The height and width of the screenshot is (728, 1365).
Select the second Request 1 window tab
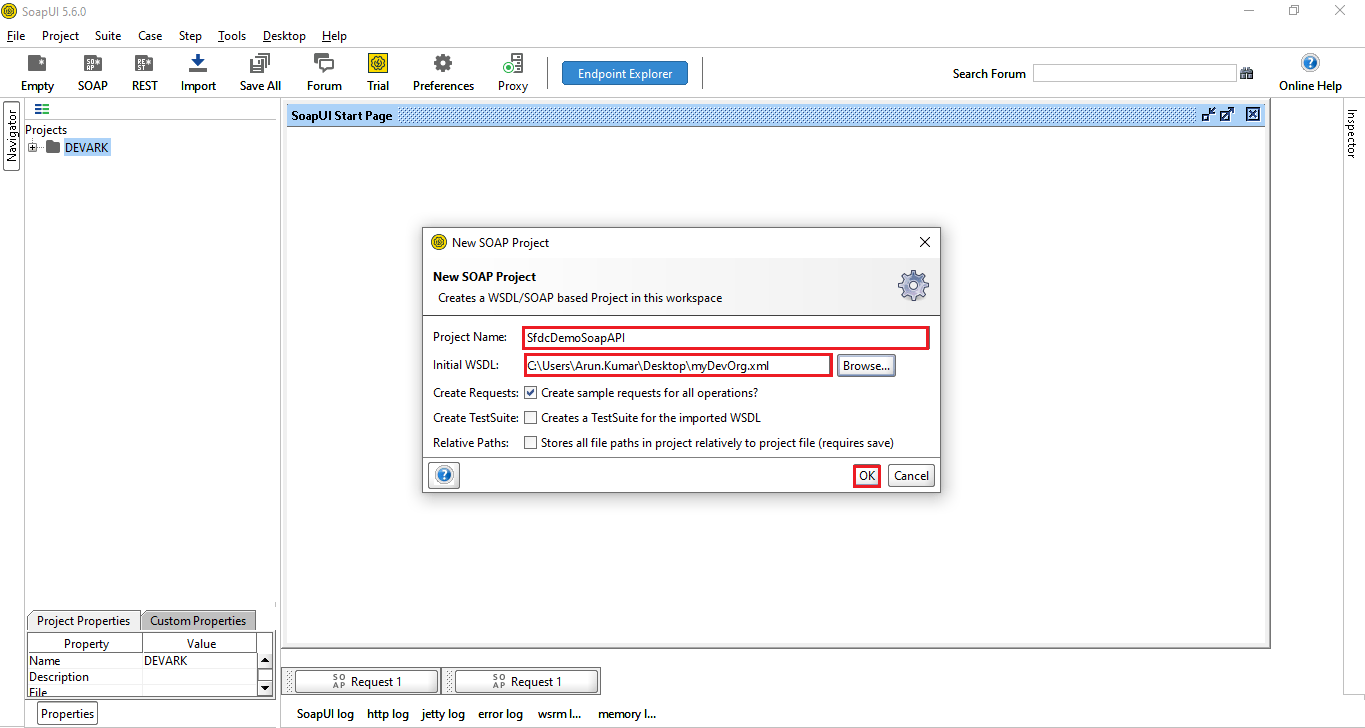[527, 682]
